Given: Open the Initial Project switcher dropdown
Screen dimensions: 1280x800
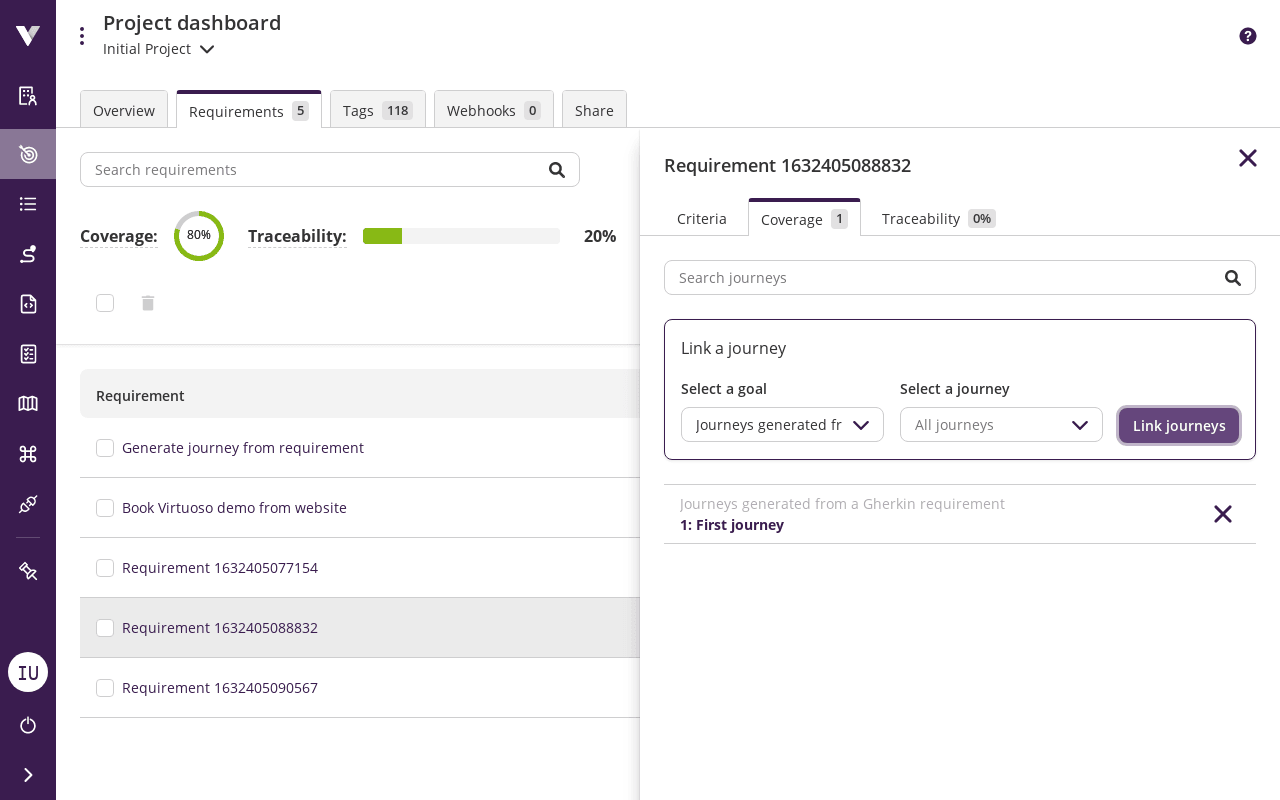Looking at the screenshot, I should 158,48.
